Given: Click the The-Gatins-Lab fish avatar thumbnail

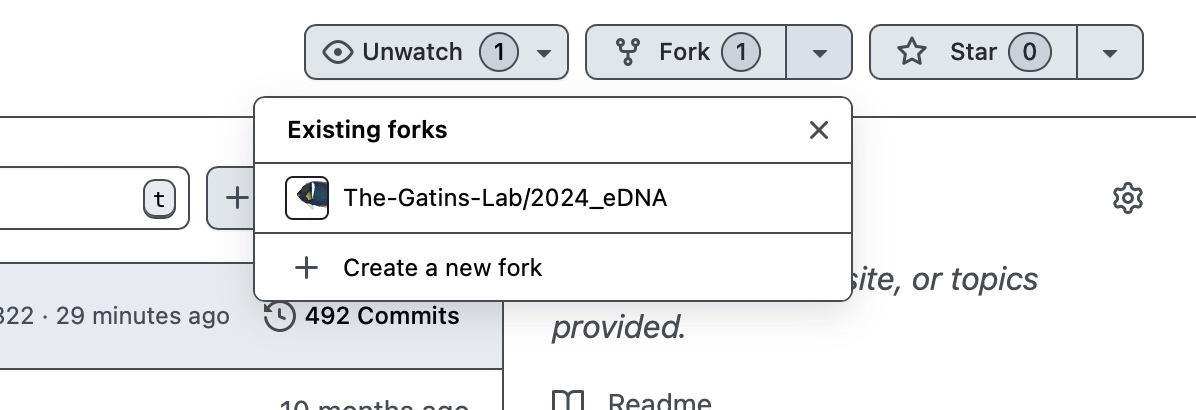Looking at the screenshot, I should tap(307, 198).
